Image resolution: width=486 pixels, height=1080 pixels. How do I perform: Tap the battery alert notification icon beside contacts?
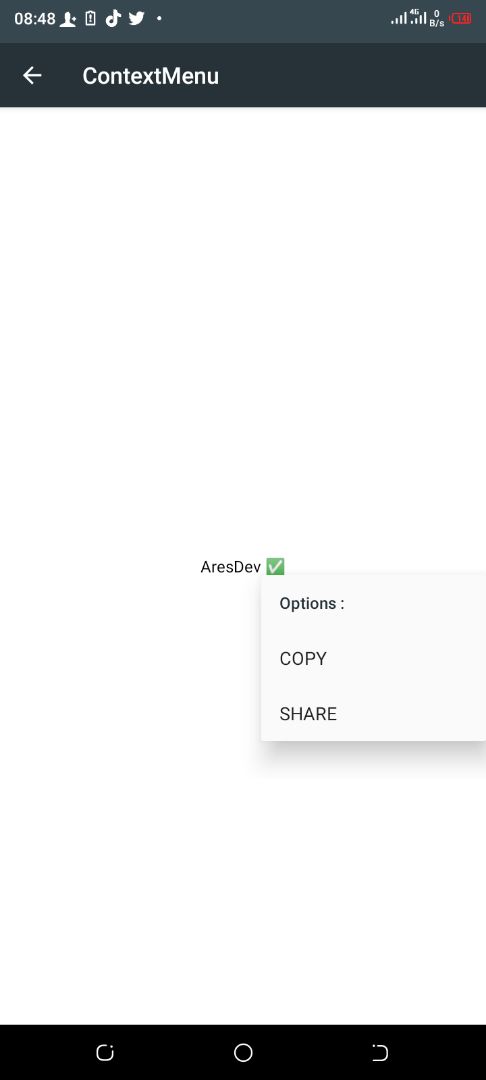coord(90,19)
